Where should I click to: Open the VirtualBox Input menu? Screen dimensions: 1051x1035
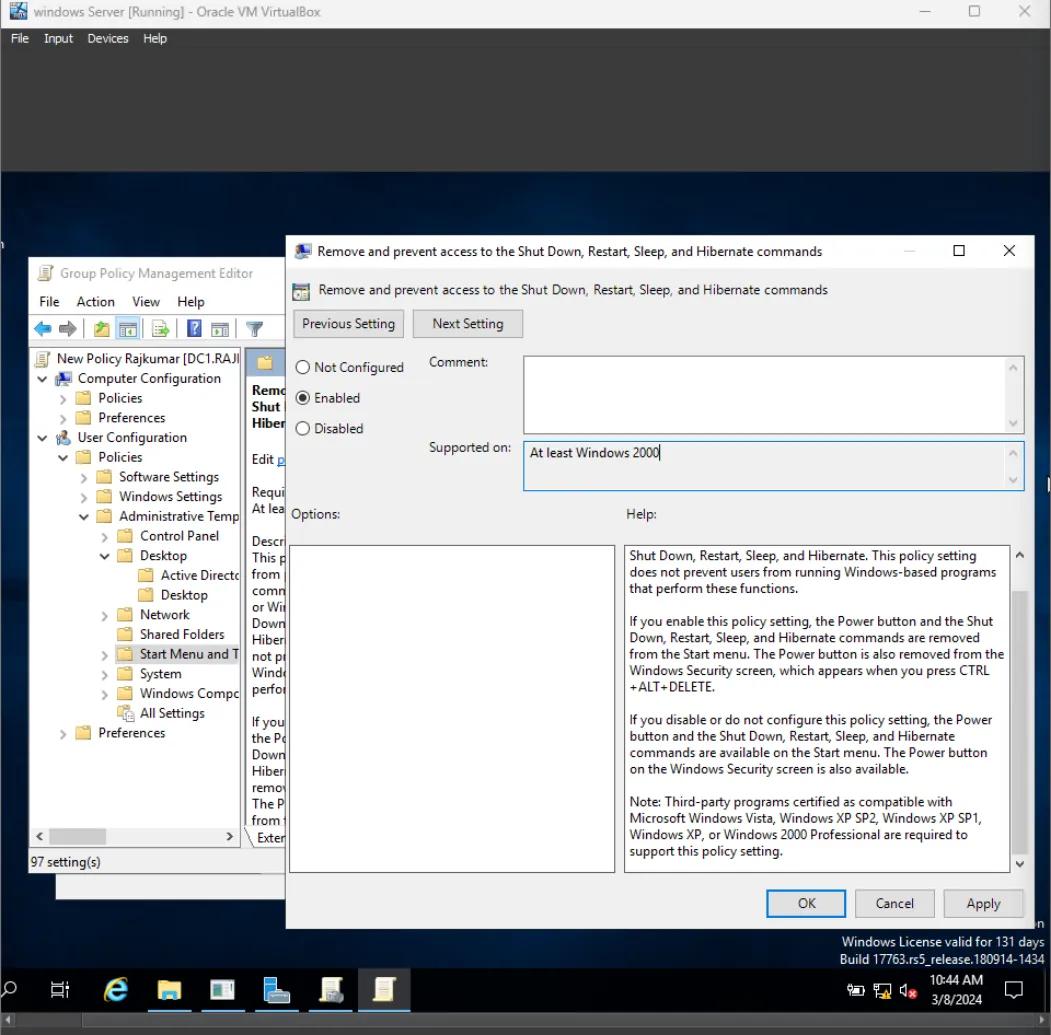point(58,38)
